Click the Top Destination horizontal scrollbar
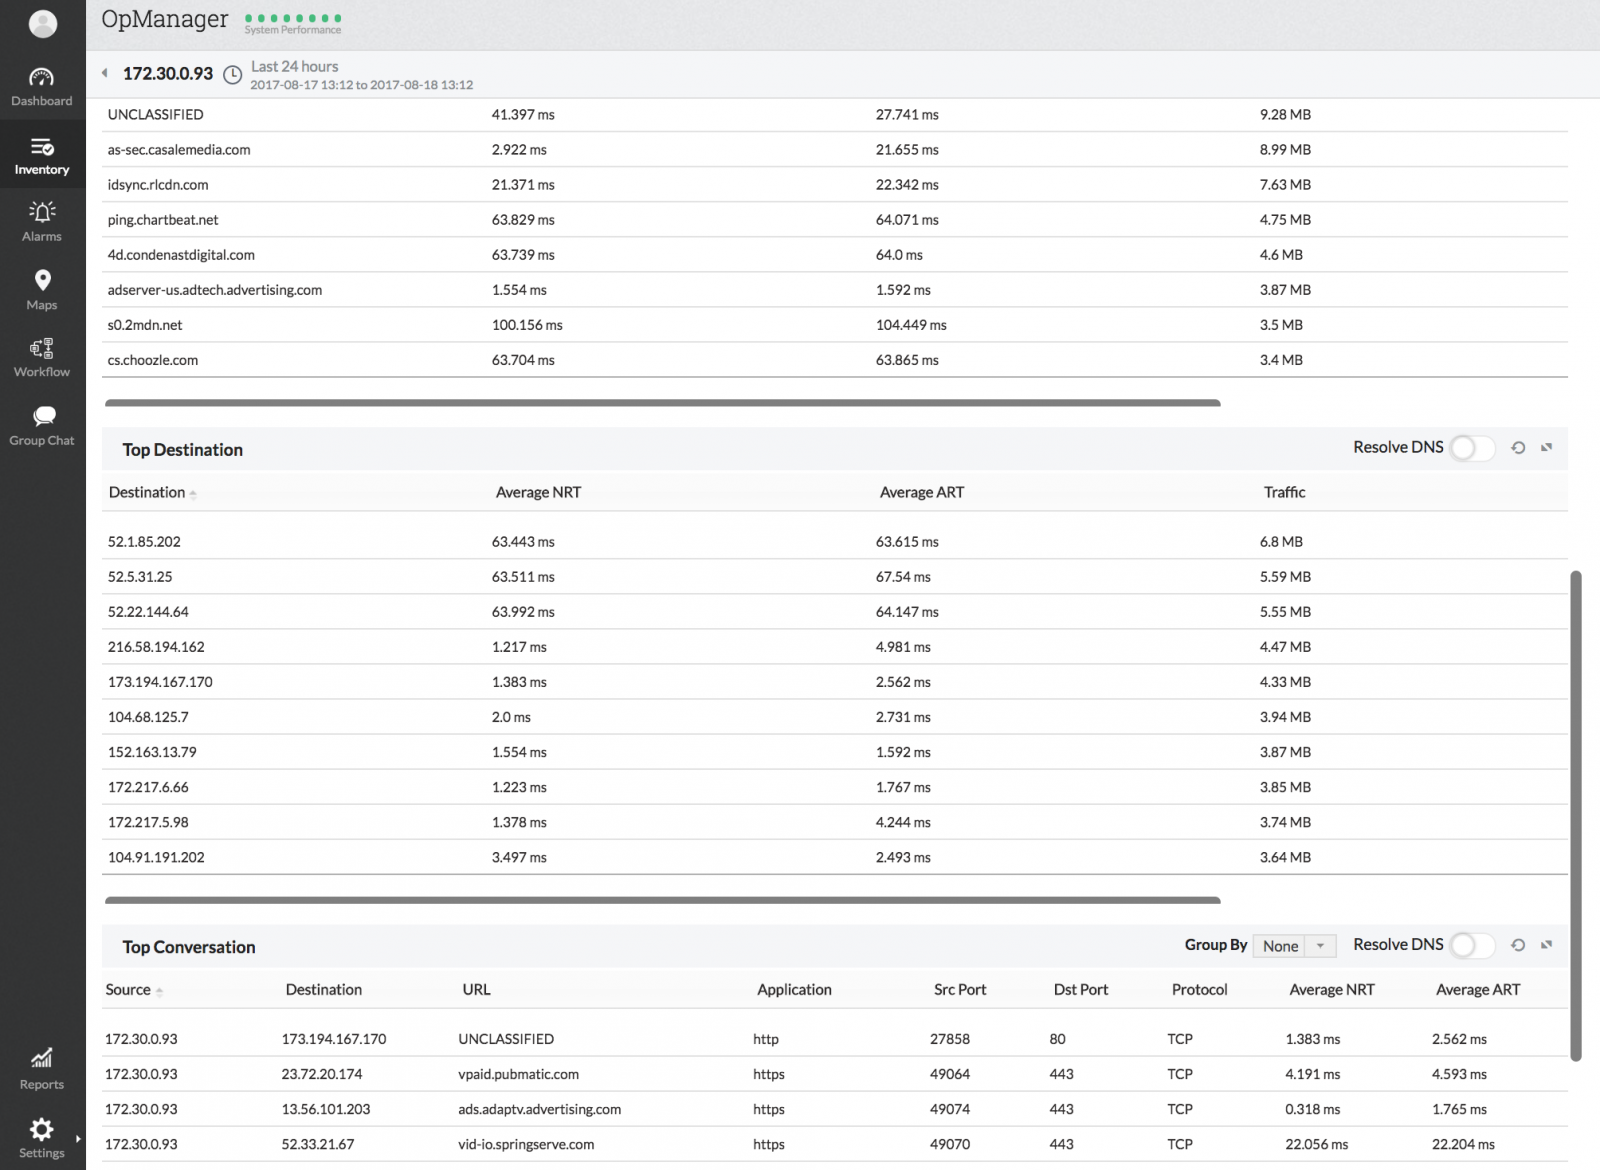Image resolution: width=1600 pixels, height=1170 pixels. [662, 900]
